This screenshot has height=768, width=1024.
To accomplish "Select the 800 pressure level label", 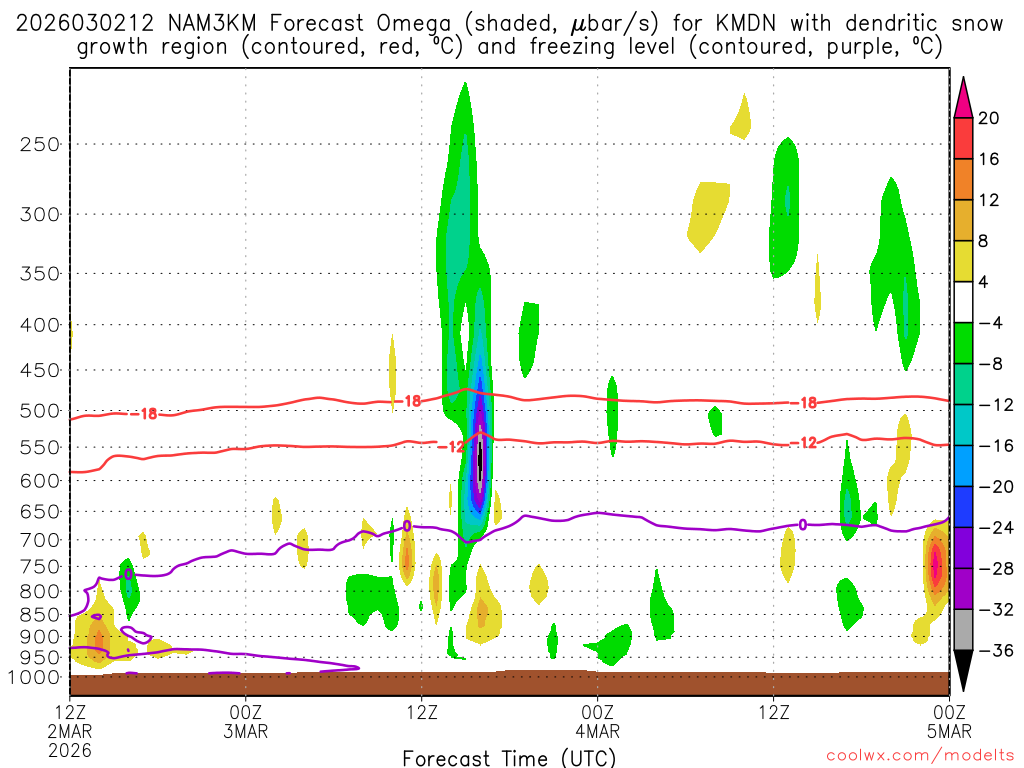I will click(40, 592).
